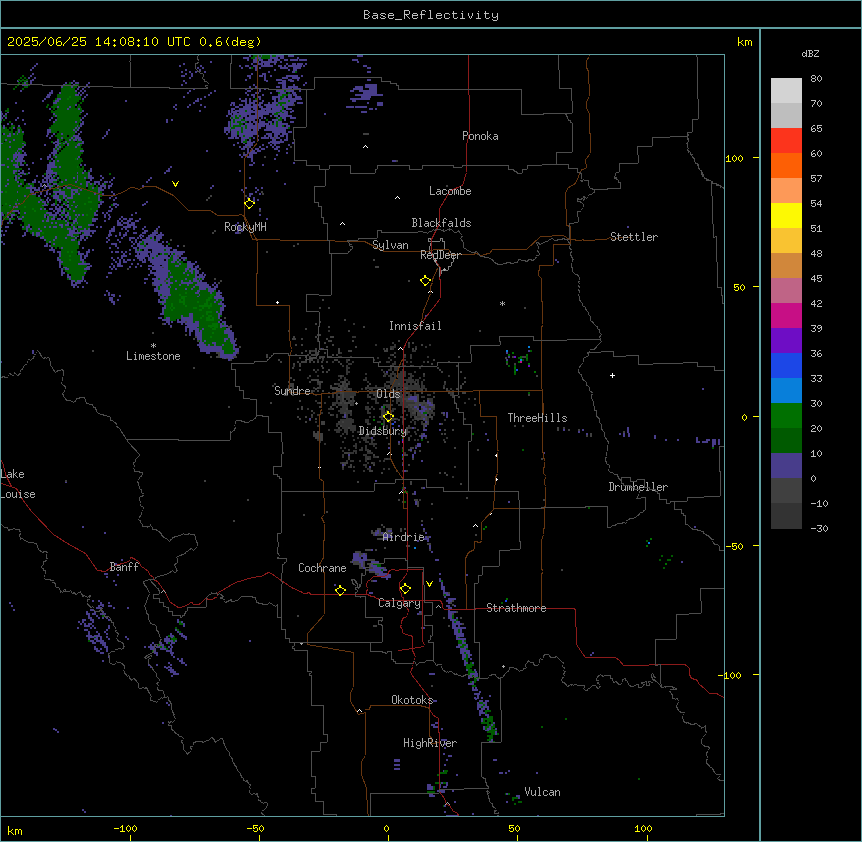Image resolution: width=862 pixels, height=842 pixels.
Task: Click the white asterisk marker east of Innisfail
Action: [502, 303]
